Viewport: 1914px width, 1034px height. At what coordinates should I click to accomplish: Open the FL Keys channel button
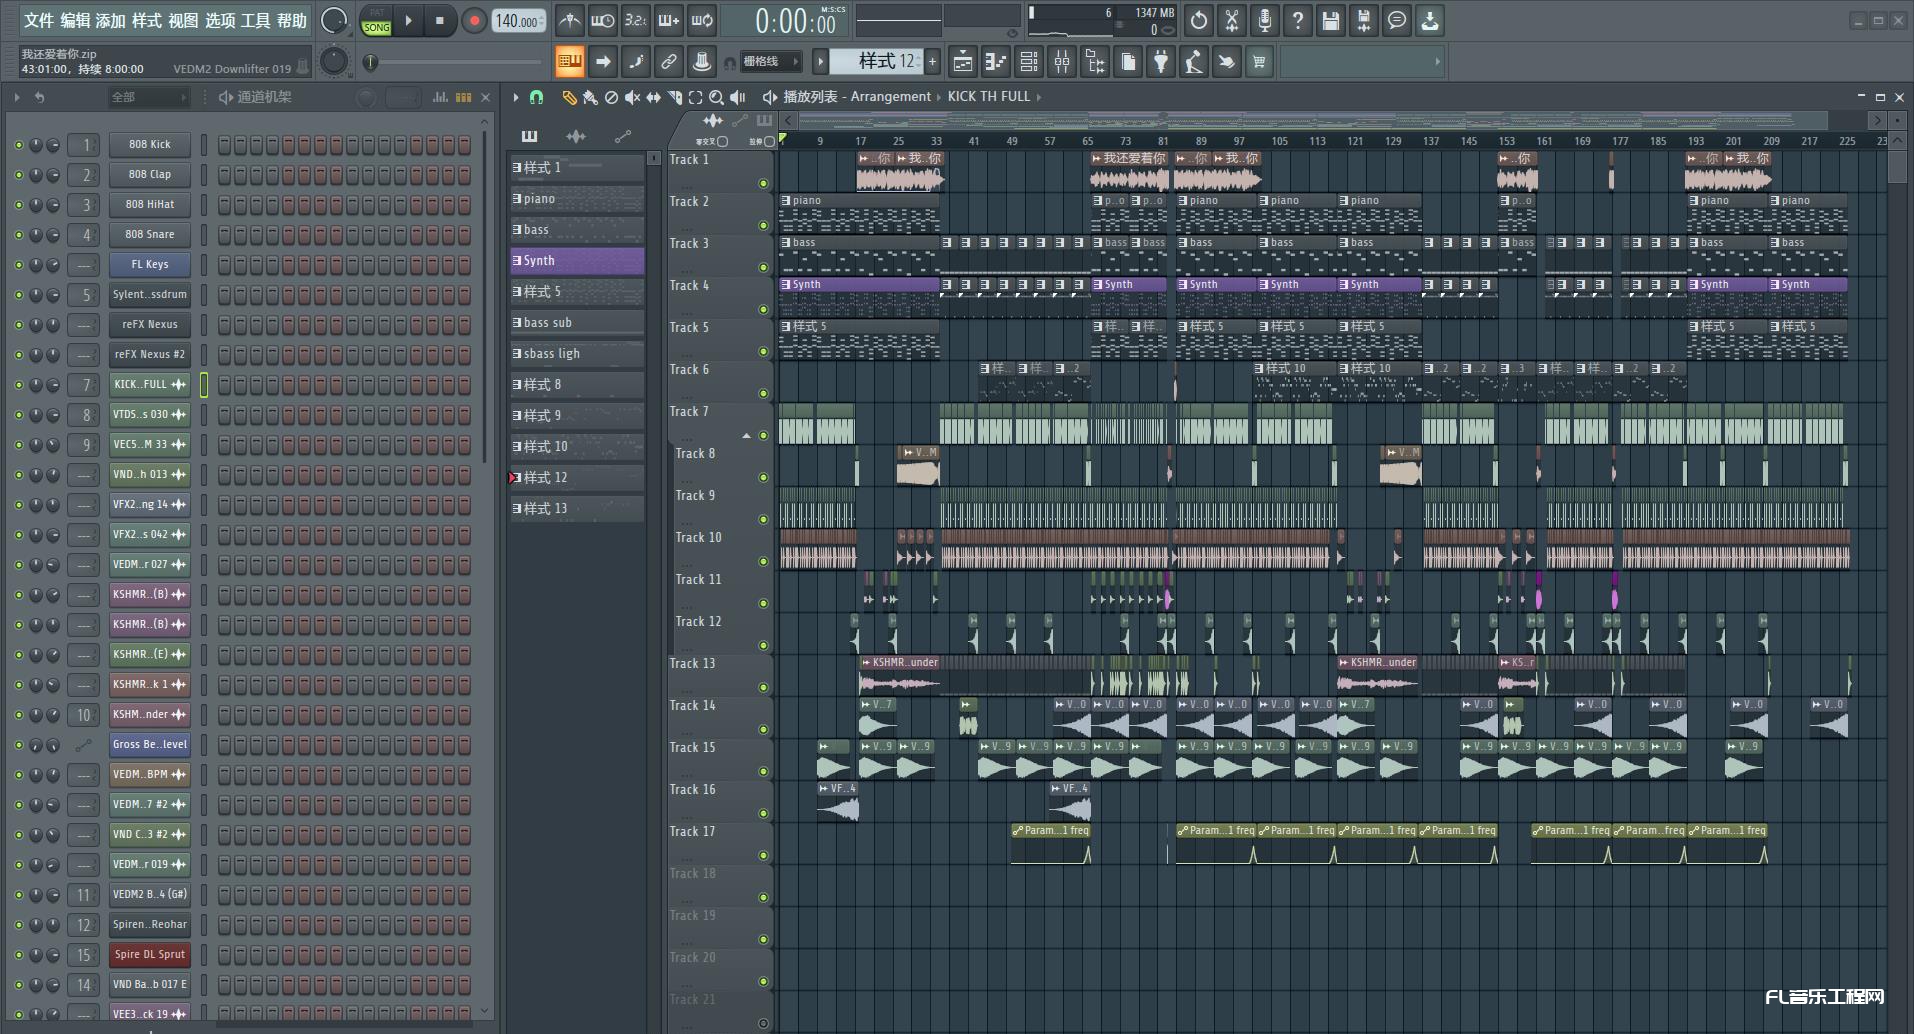pos(150,265)
